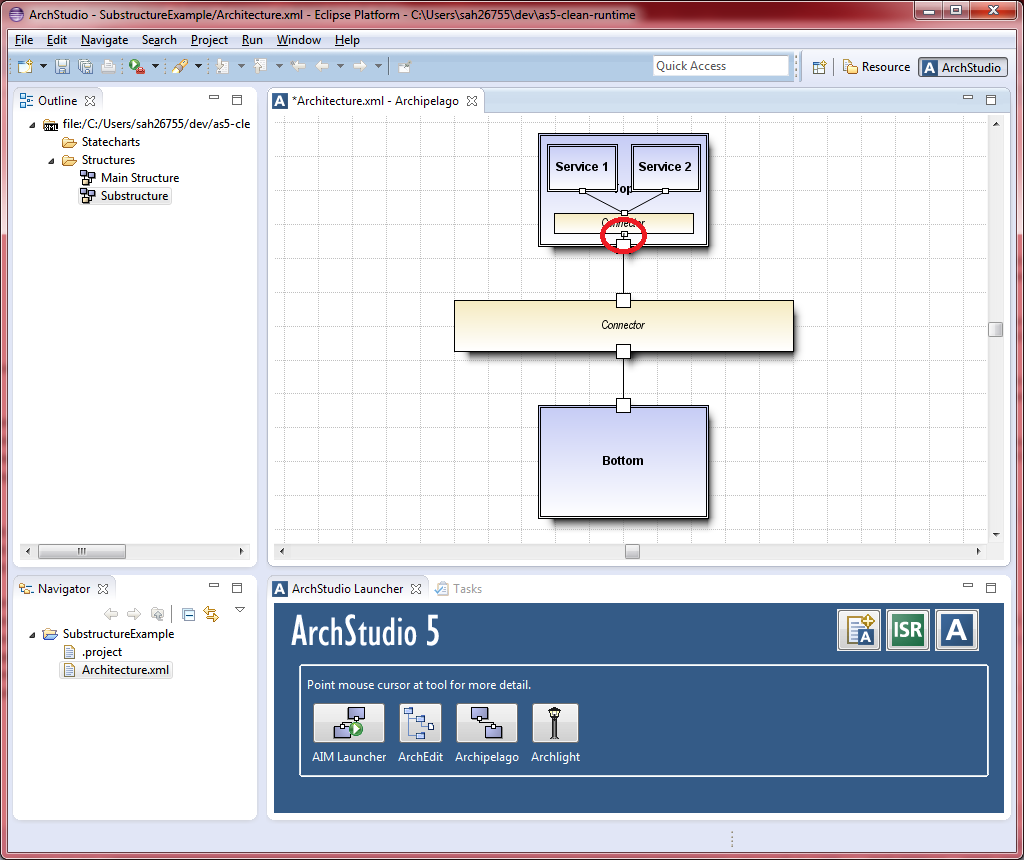Select the Bottom component
The image size is (1024, 860).
[623, 461]
